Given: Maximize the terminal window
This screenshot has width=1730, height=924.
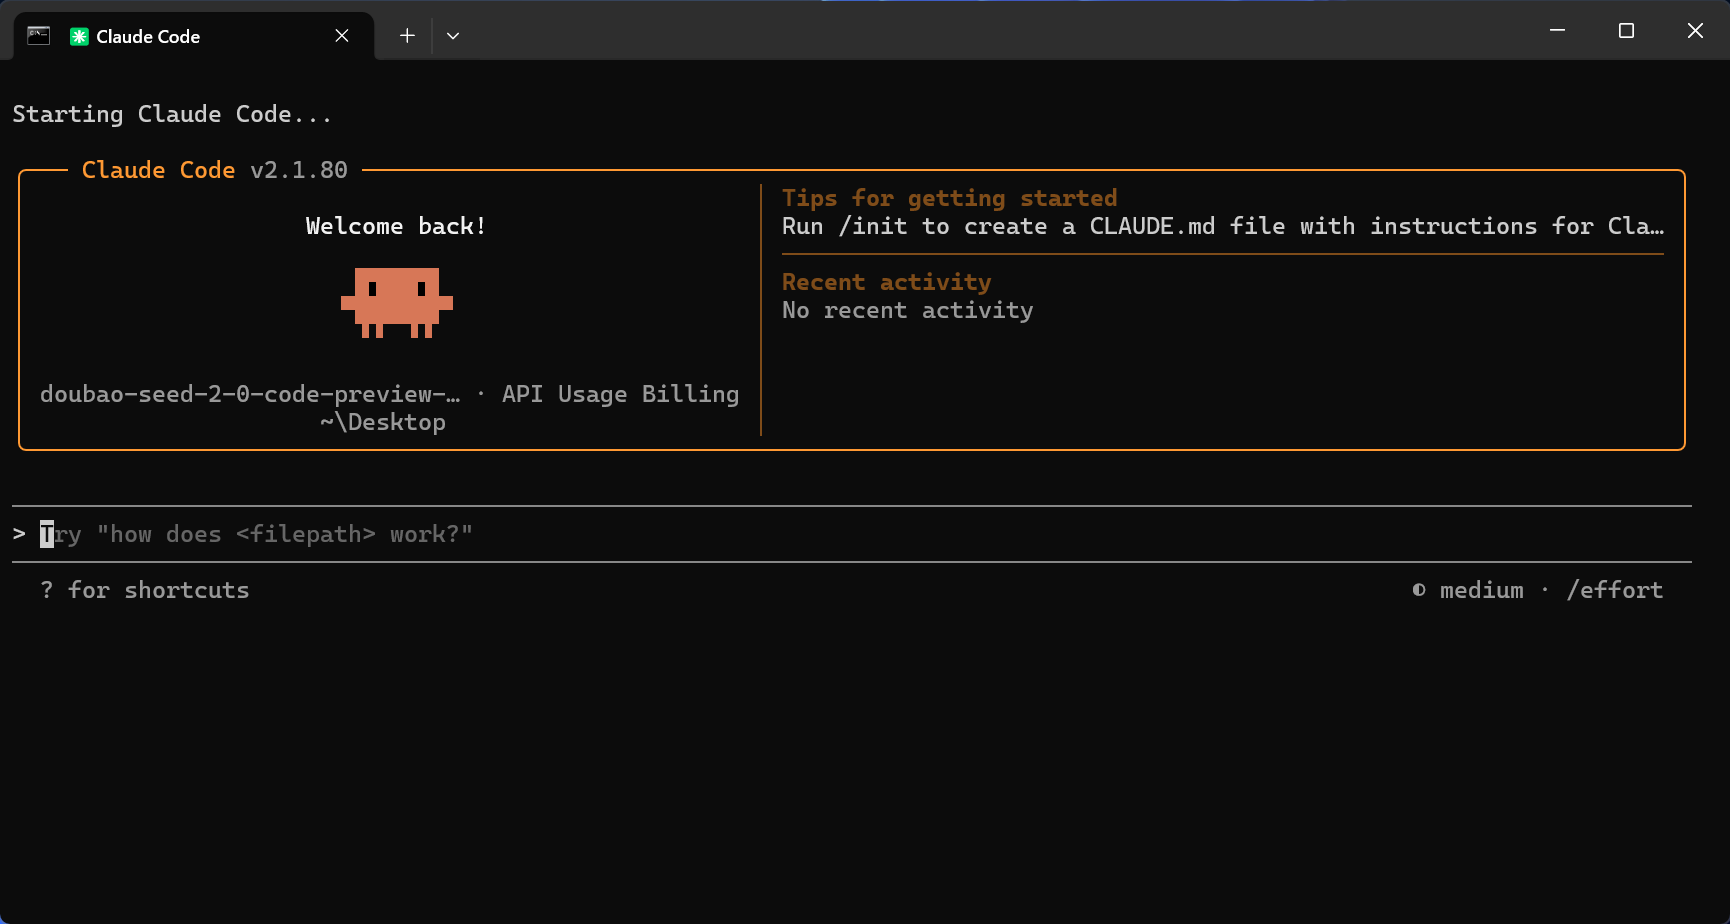Looking at the screenshot, I should 1626,31.
